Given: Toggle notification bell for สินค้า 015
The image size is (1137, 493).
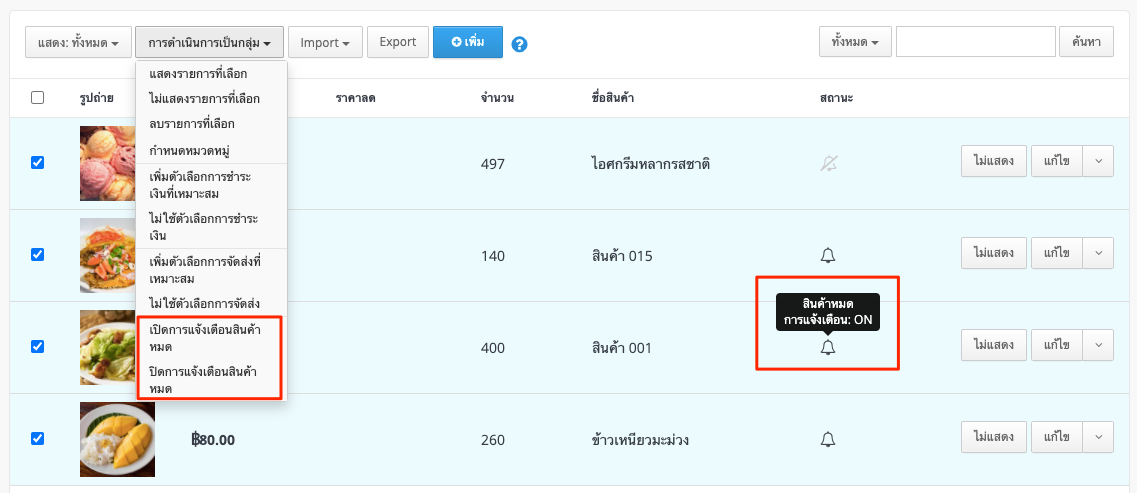Looking at the screenshot, I should pyautogui.click(x=827, y=255).
